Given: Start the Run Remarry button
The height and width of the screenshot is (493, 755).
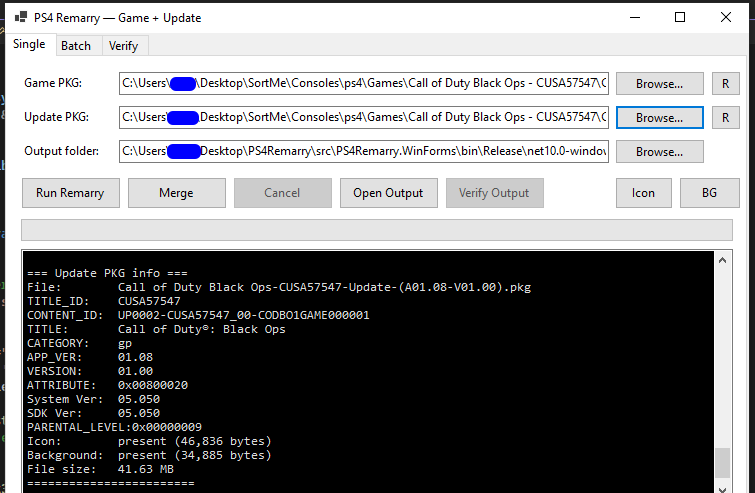Looking at the screenshot, I should [x=71, y=193].
